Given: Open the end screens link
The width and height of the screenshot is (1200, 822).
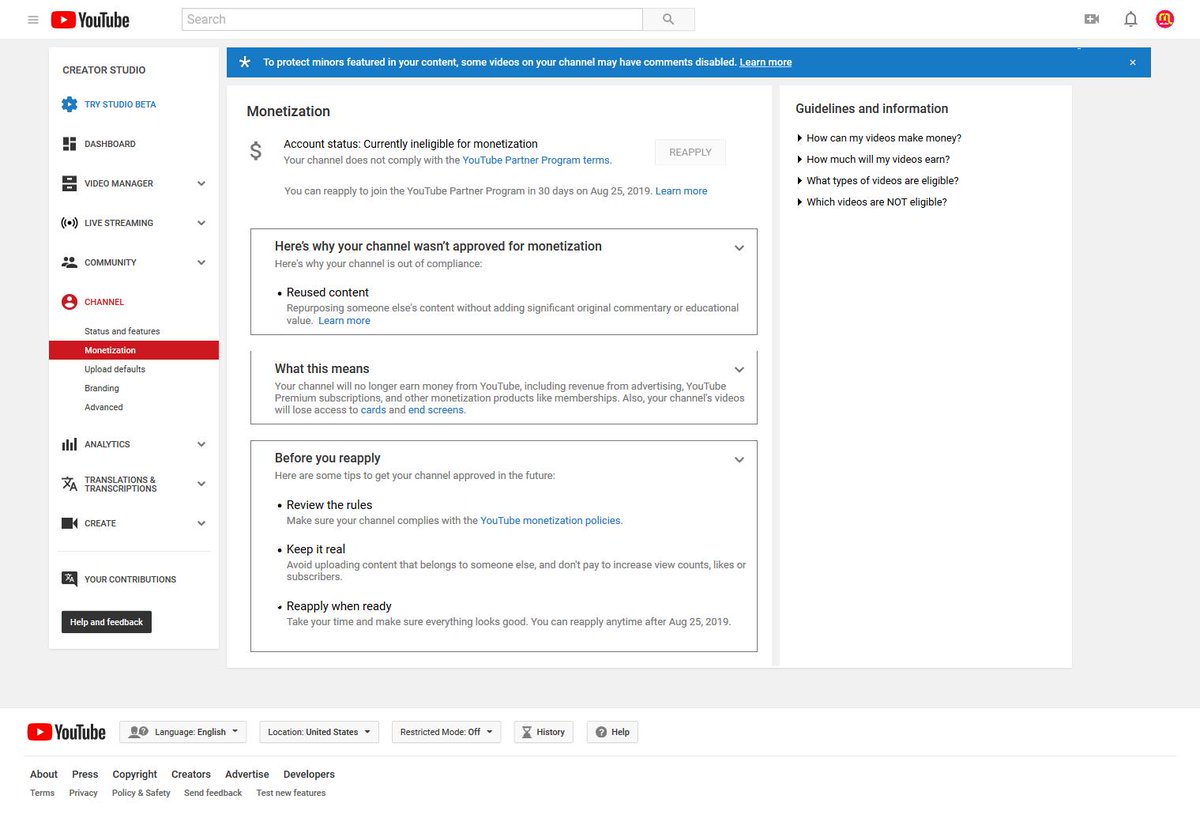Looking at the screenshot, I should pos(436,410).
